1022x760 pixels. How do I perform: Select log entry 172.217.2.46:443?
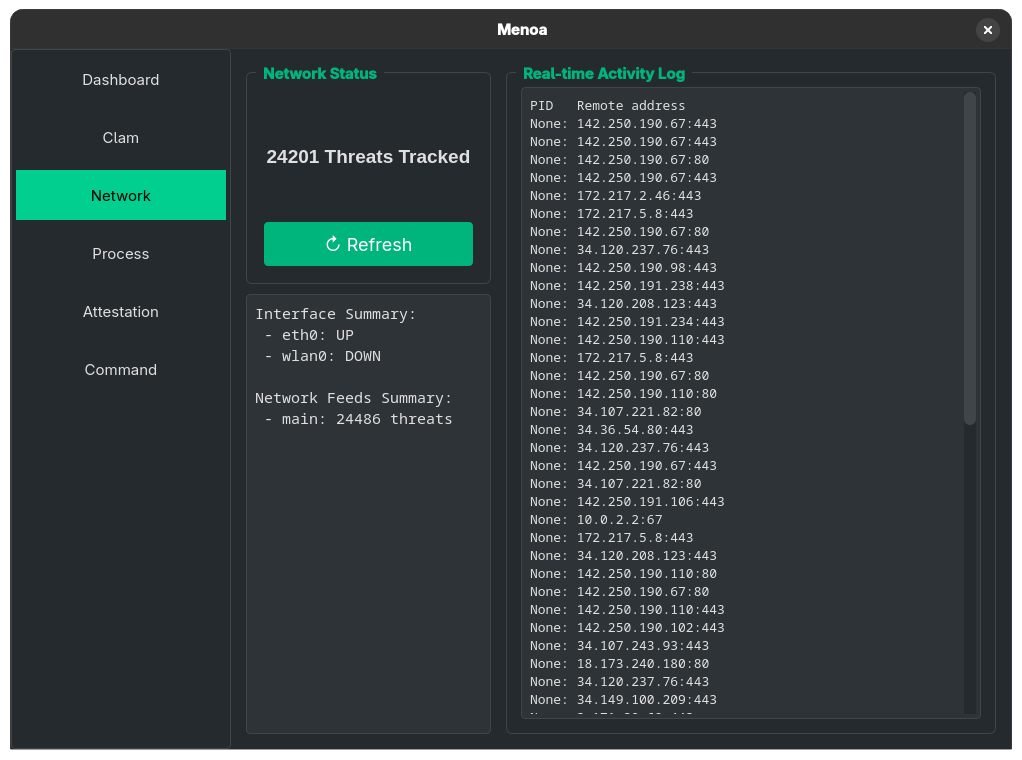(615, 196)
